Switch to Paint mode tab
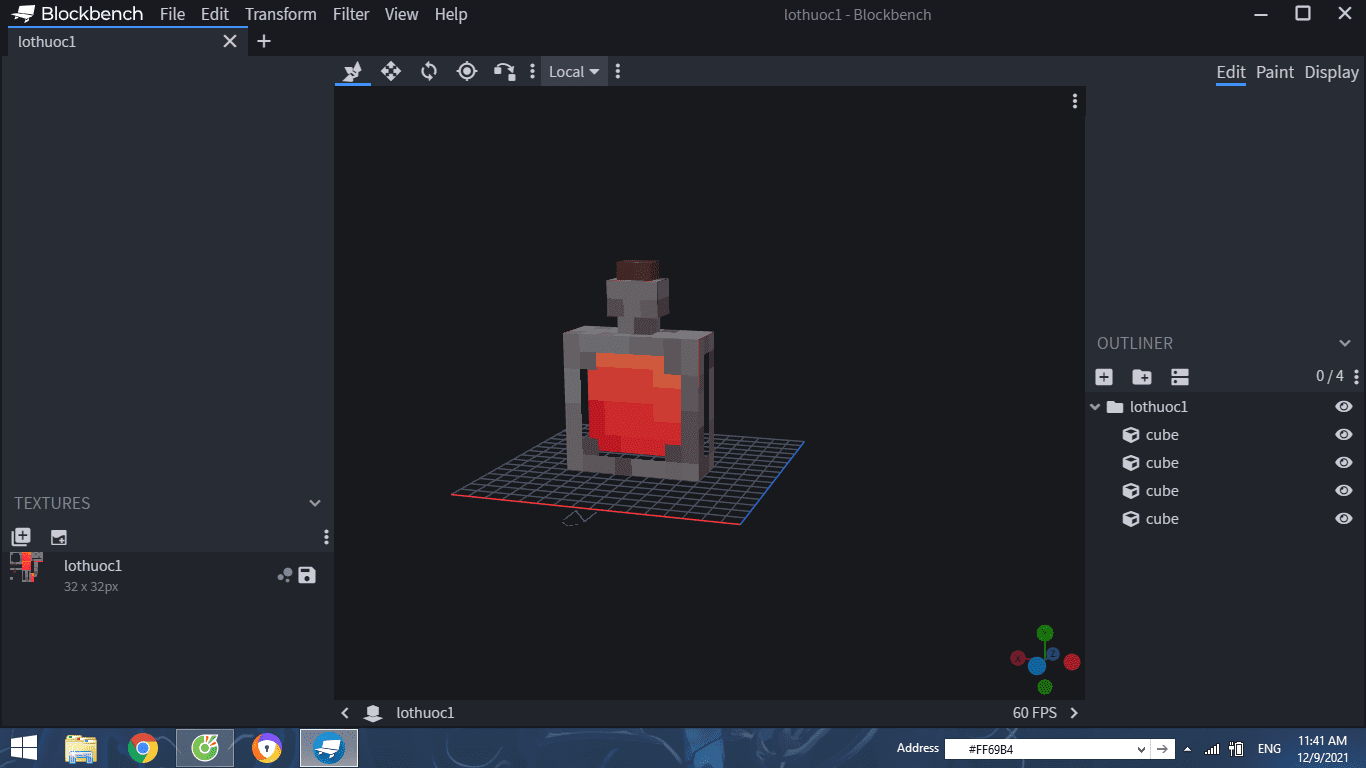The width and height of the screenshot is (1366, 768). (1275, 72)
